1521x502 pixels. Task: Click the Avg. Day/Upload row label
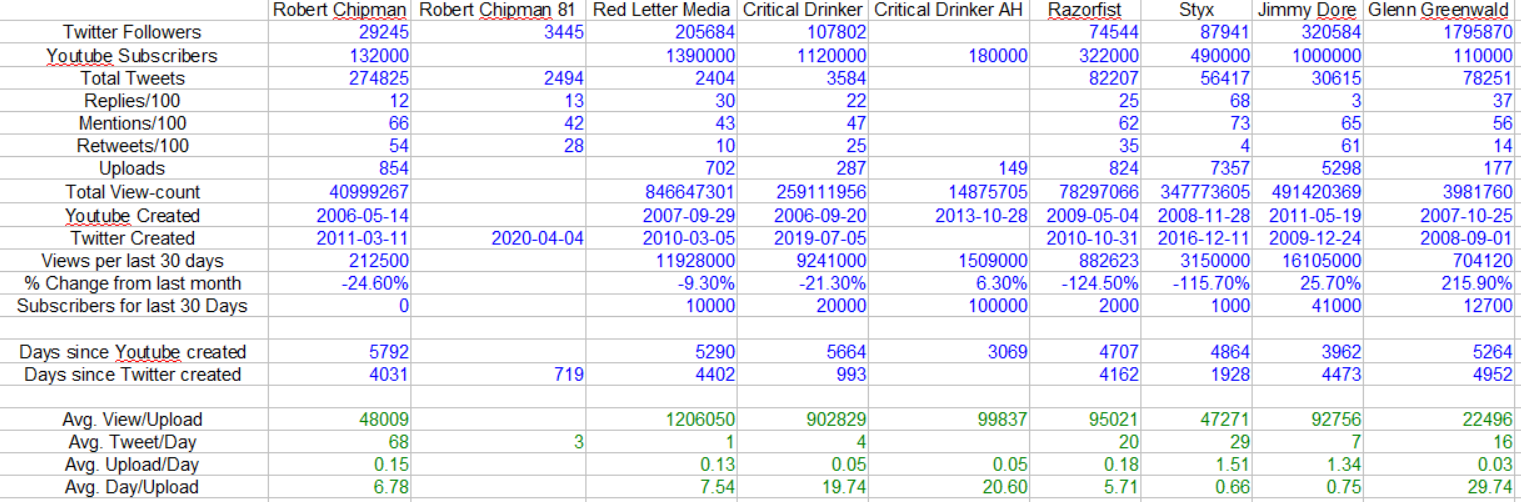point(132,488)
